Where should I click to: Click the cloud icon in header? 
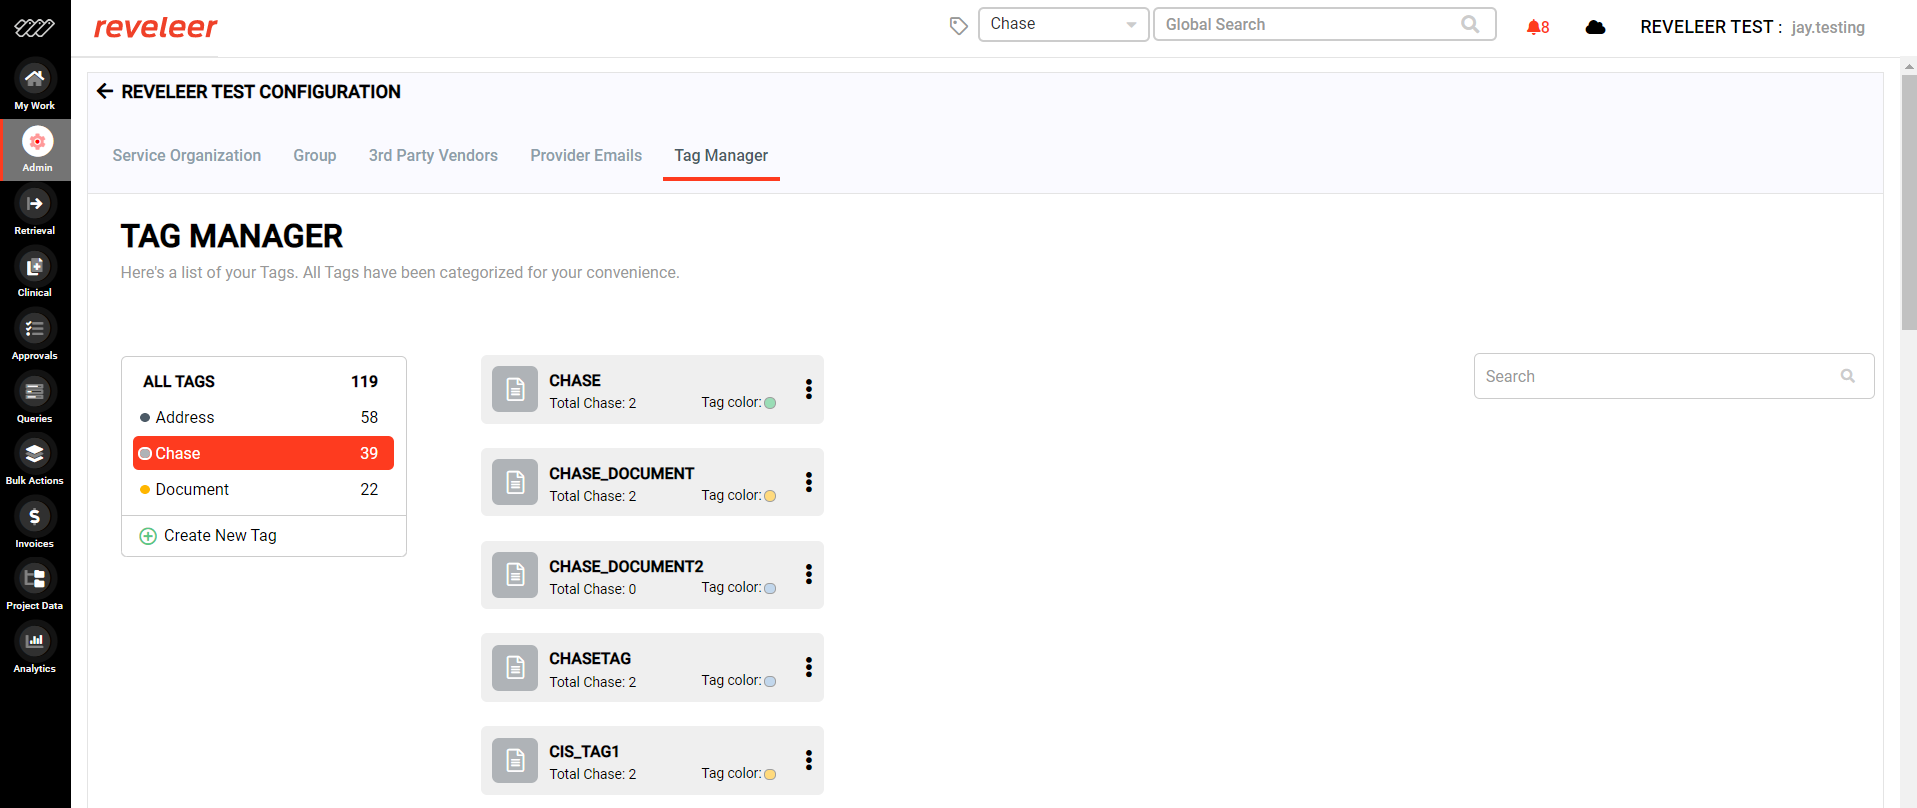(1596, 27)
